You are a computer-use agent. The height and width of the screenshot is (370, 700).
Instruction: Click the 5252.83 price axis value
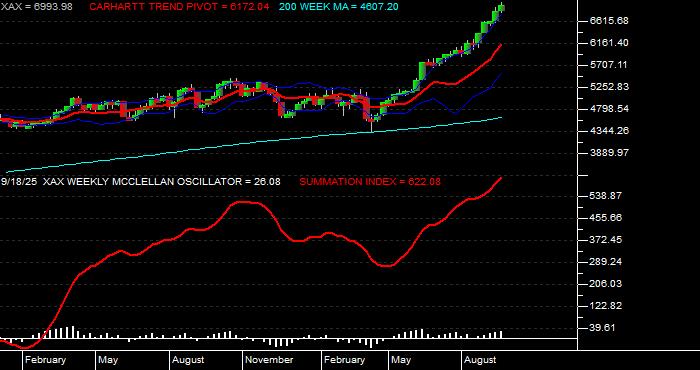pos(609,87)
